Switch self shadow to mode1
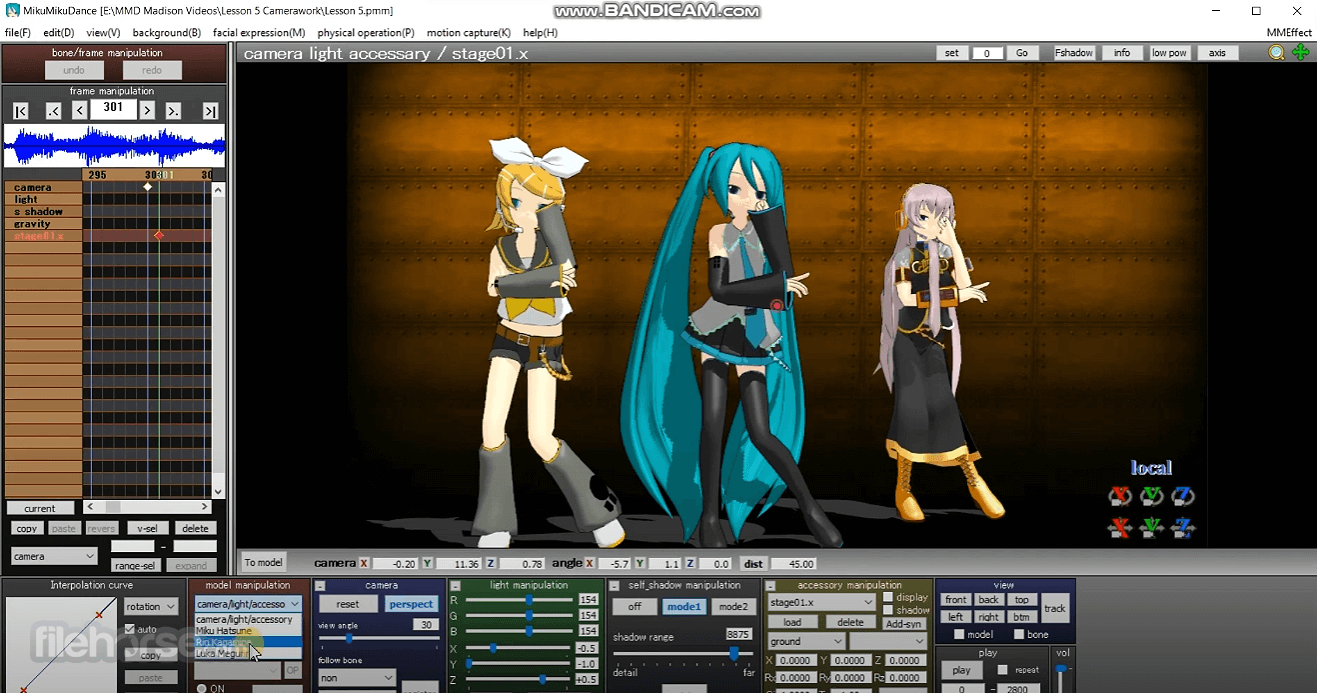 tap(685, 606)
